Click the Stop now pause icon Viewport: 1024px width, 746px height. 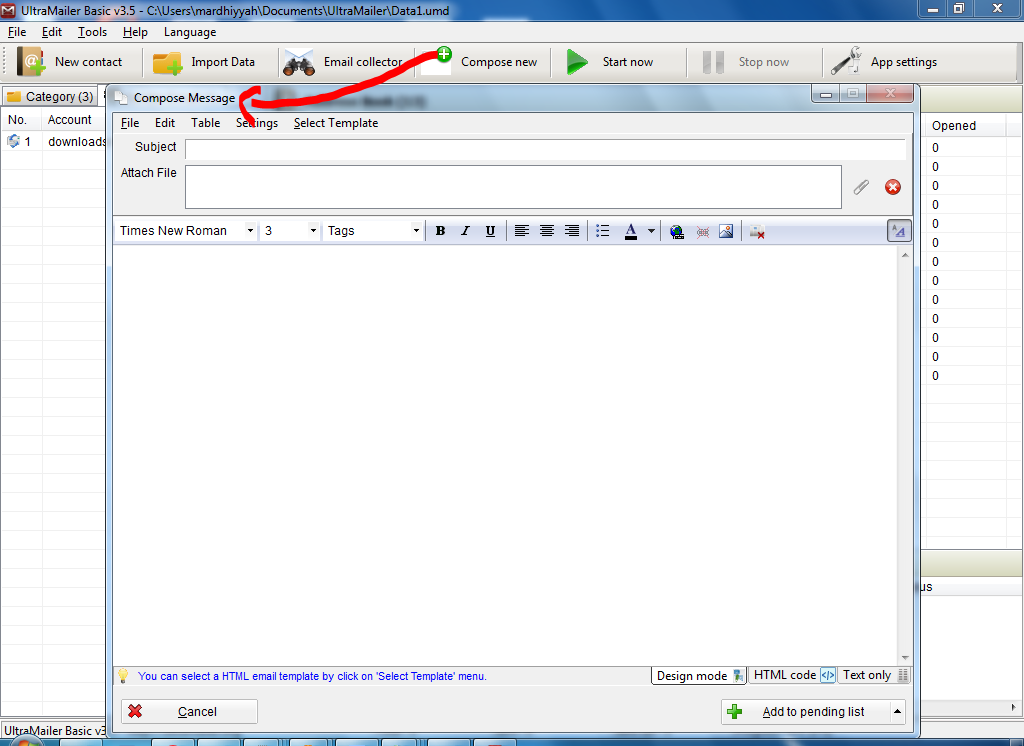tap(713, 62)
